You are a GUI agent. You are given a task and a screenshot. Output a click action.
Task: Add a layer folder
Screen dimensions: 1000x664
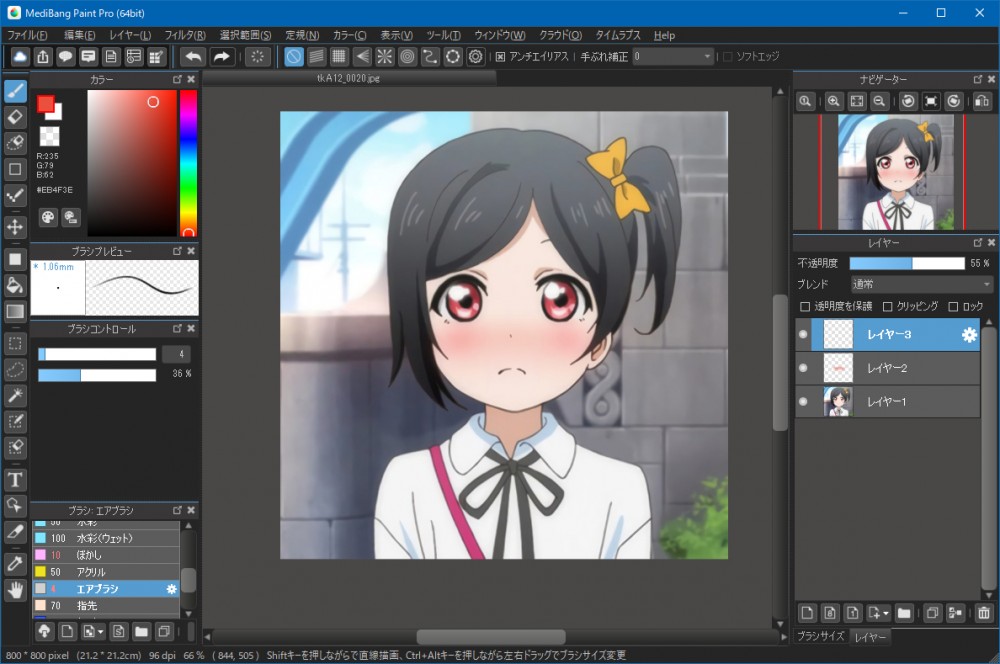[x=904, y=613]
